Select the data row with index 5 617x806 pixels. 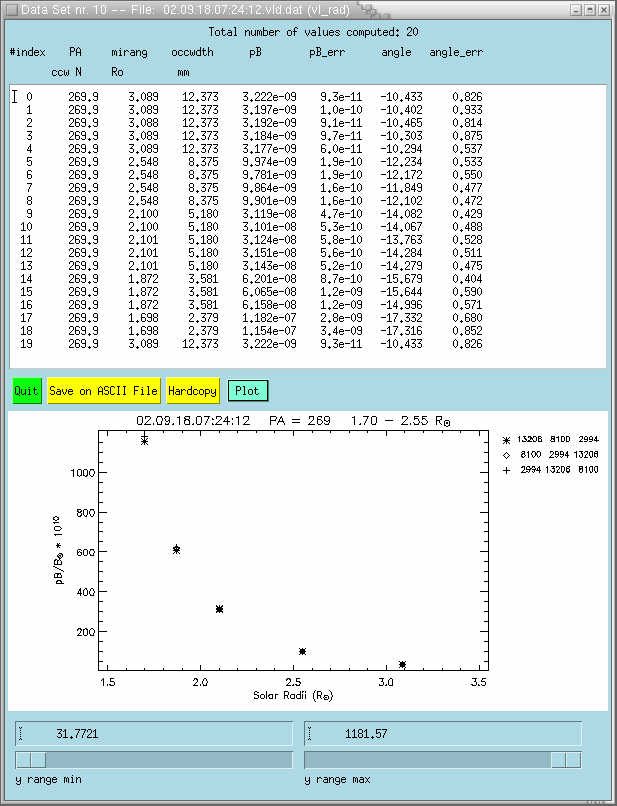coord(250,161)
